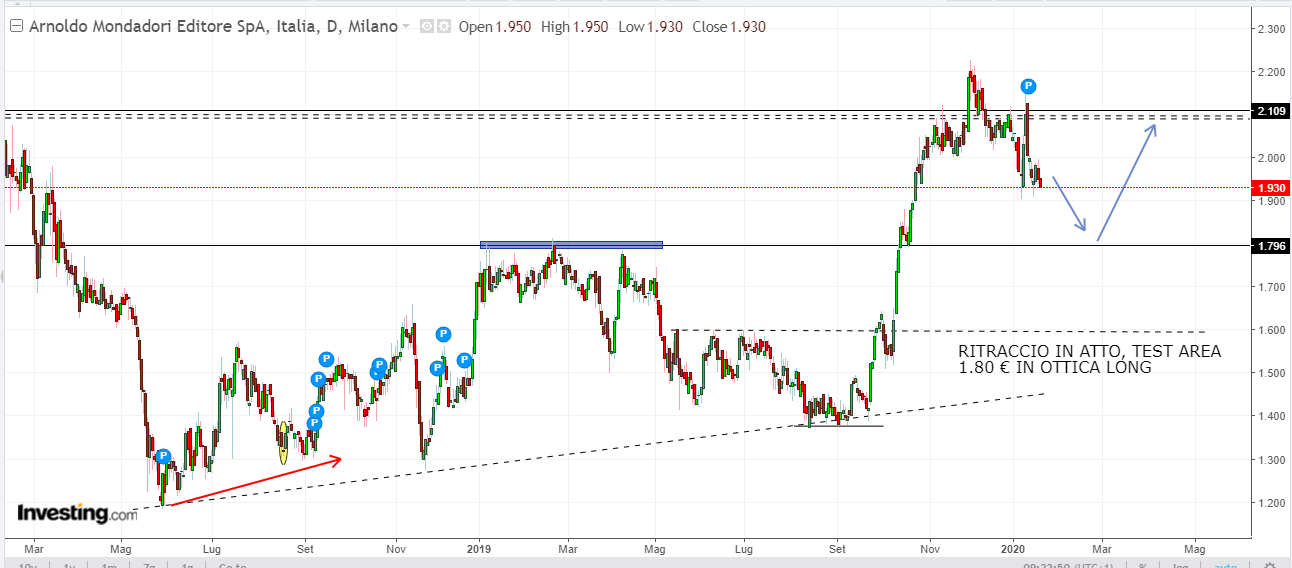Select the yellow oval marker on chart
Screen dimensions: 1292x568
[283, 442]
